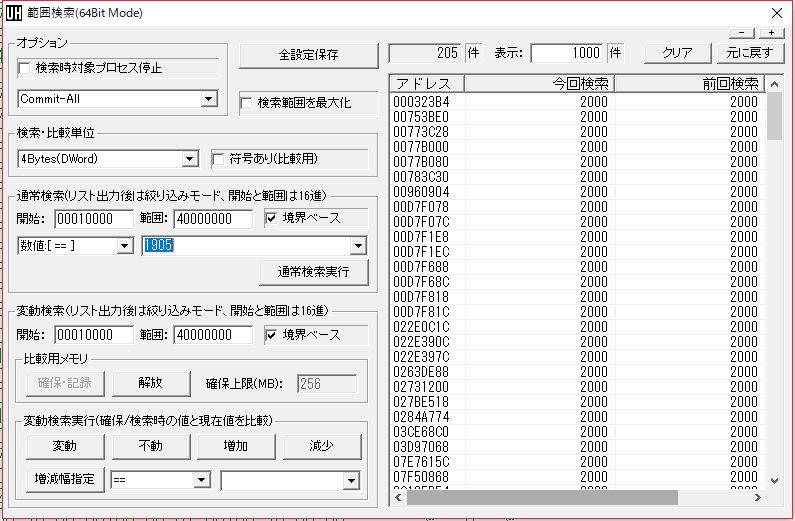Click the UH application icon in title bar
This screenshot has width=795, height=521.
coord(14,13)
